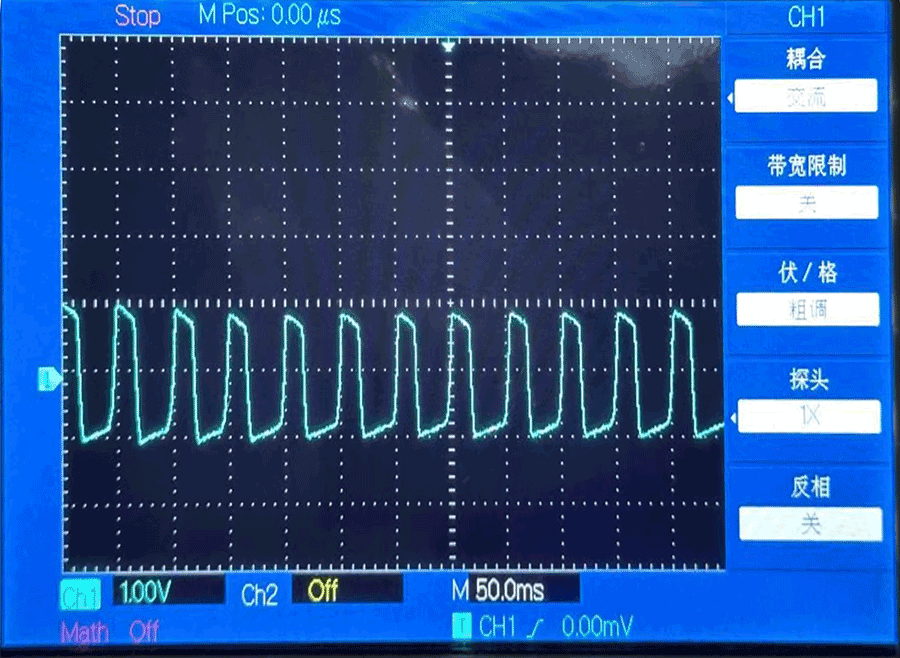Open the 探头 probe attenuation 1X option
The image size is (900, 658).
click(809, 417)
